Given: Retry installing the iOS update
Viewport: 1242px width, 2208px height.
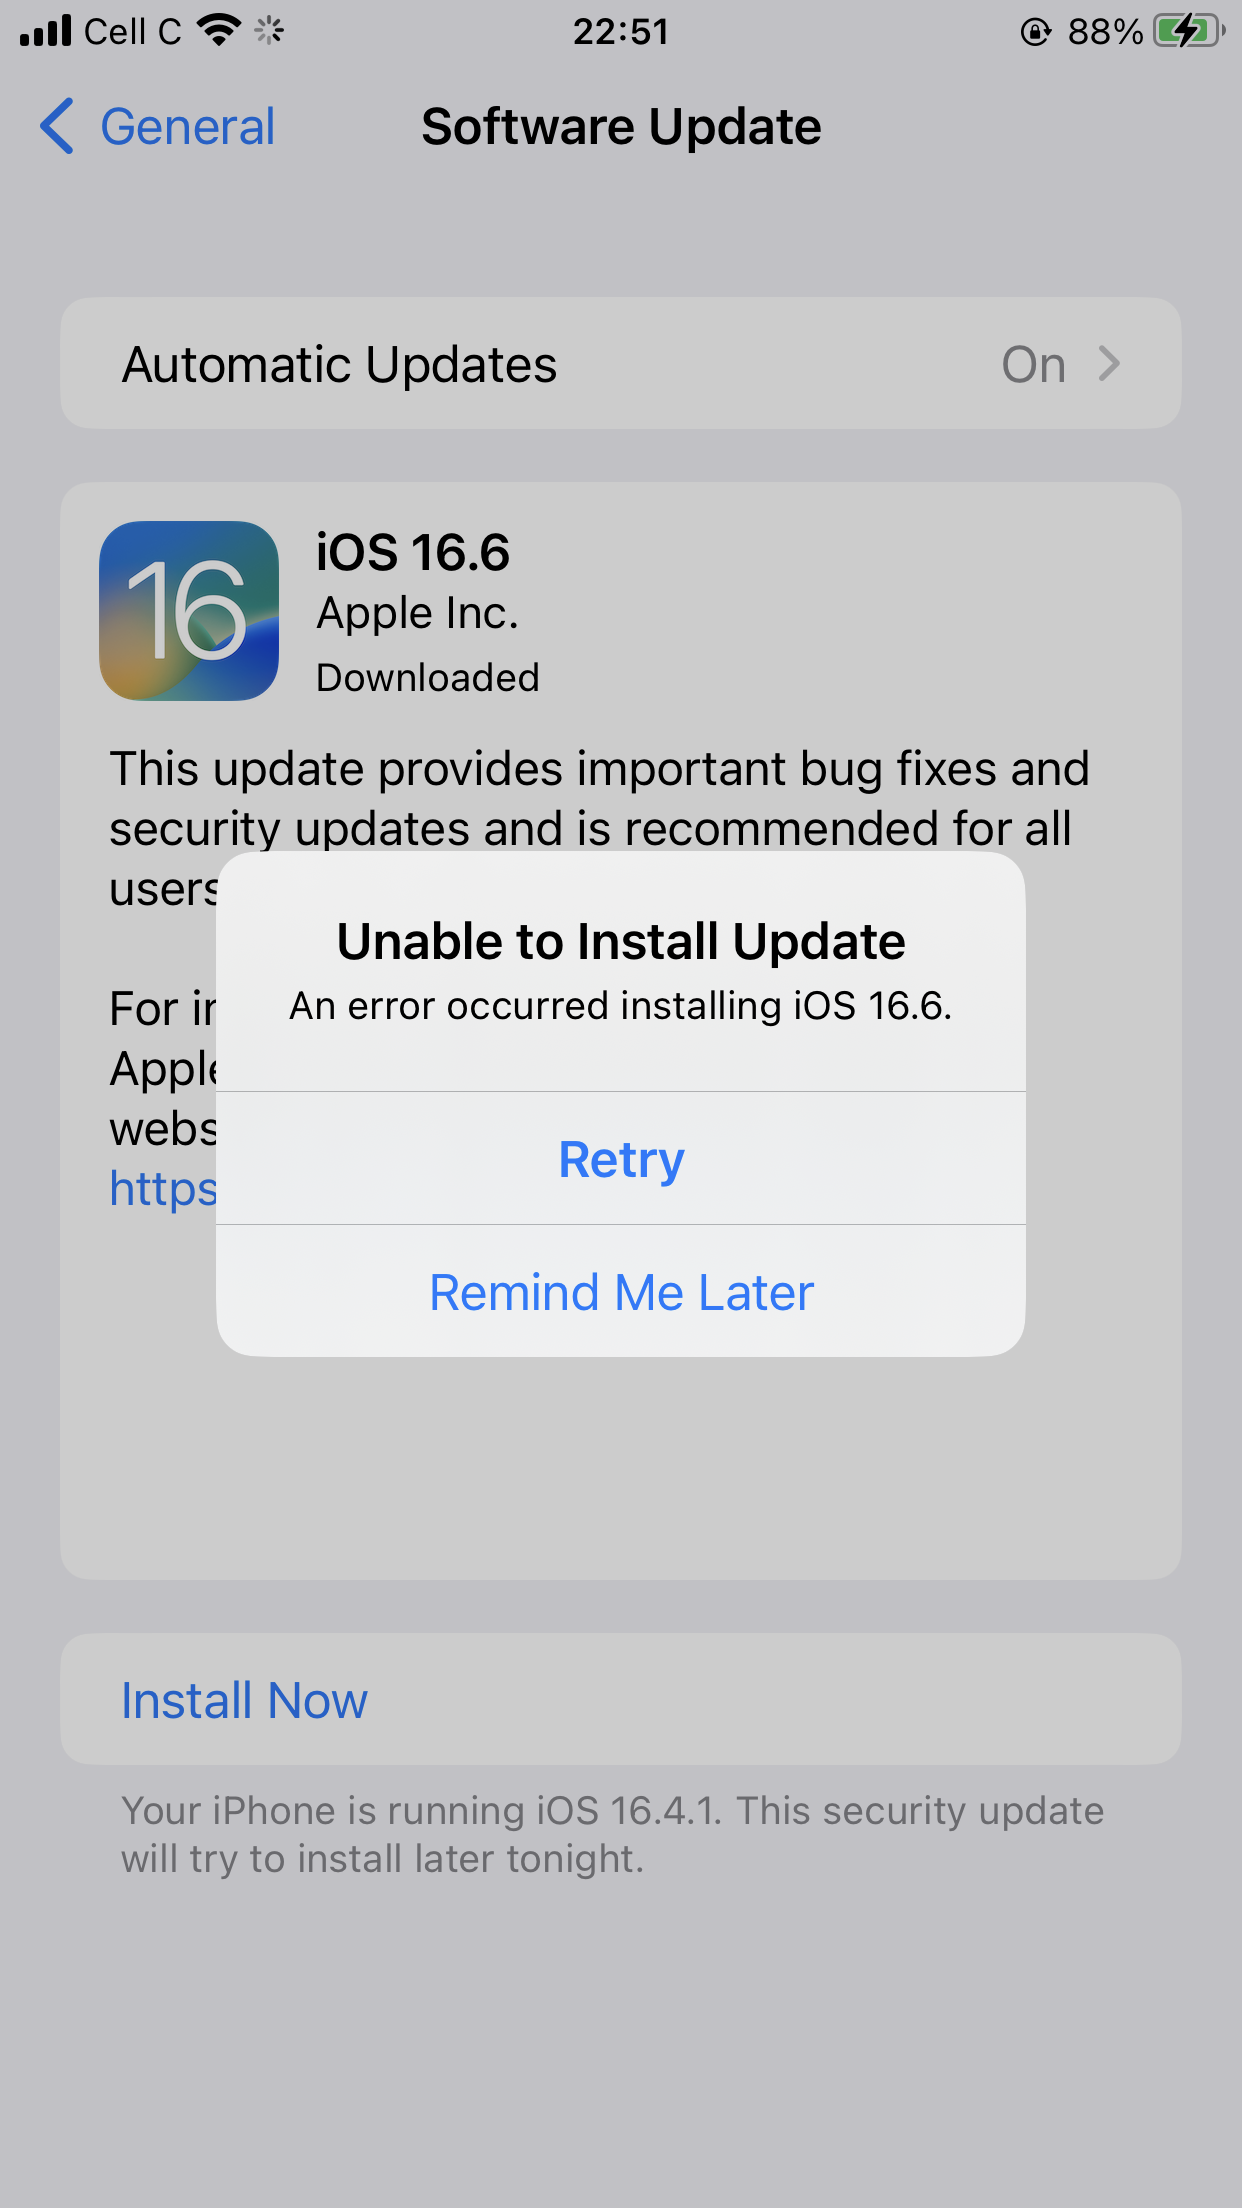Looking at the screenshot, I should click(x=621, y=1158).
